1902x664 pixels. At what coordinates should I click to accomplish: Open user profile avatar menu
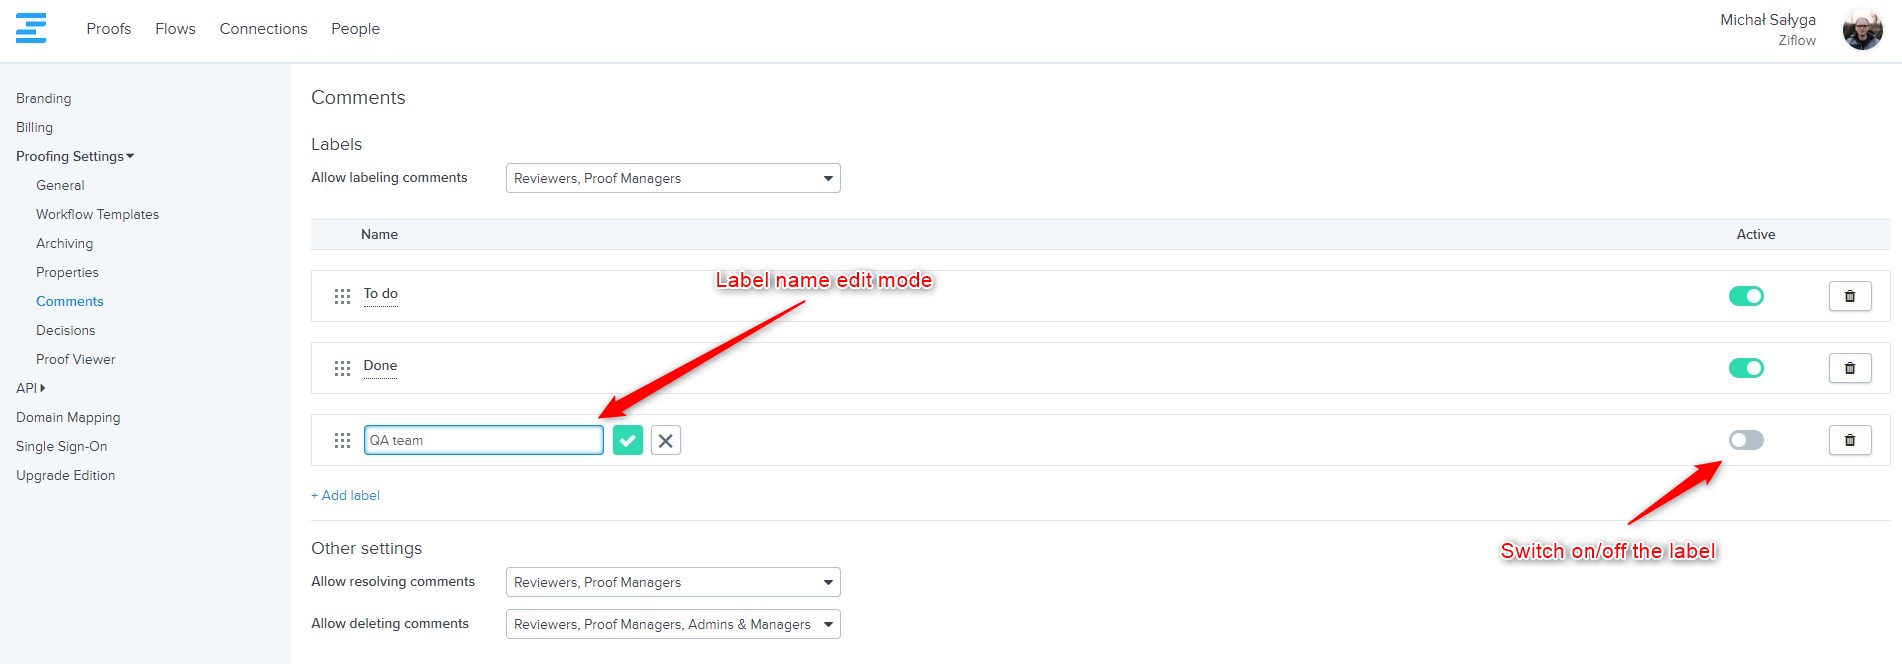pyautogui.click(x=1862, y=30)
